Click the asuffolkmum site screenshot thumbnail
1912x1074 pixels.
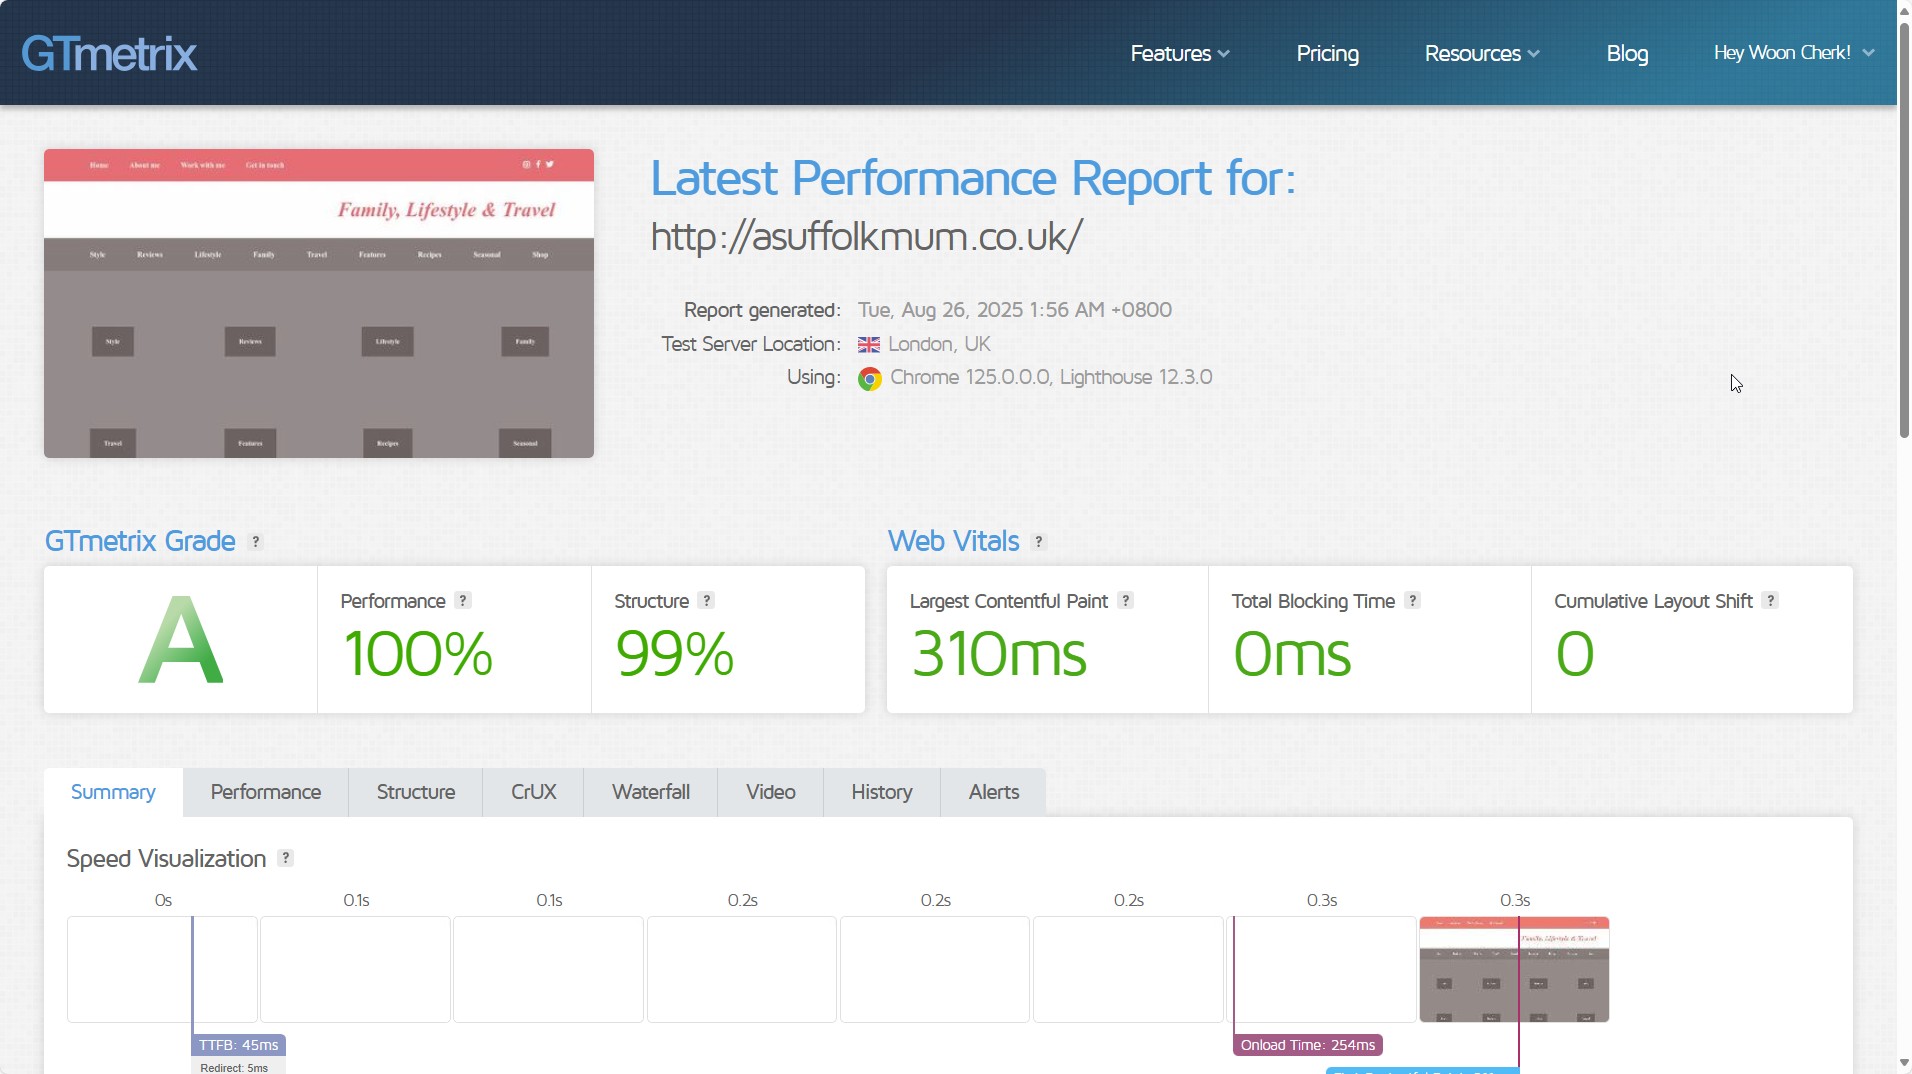(319, 304)
